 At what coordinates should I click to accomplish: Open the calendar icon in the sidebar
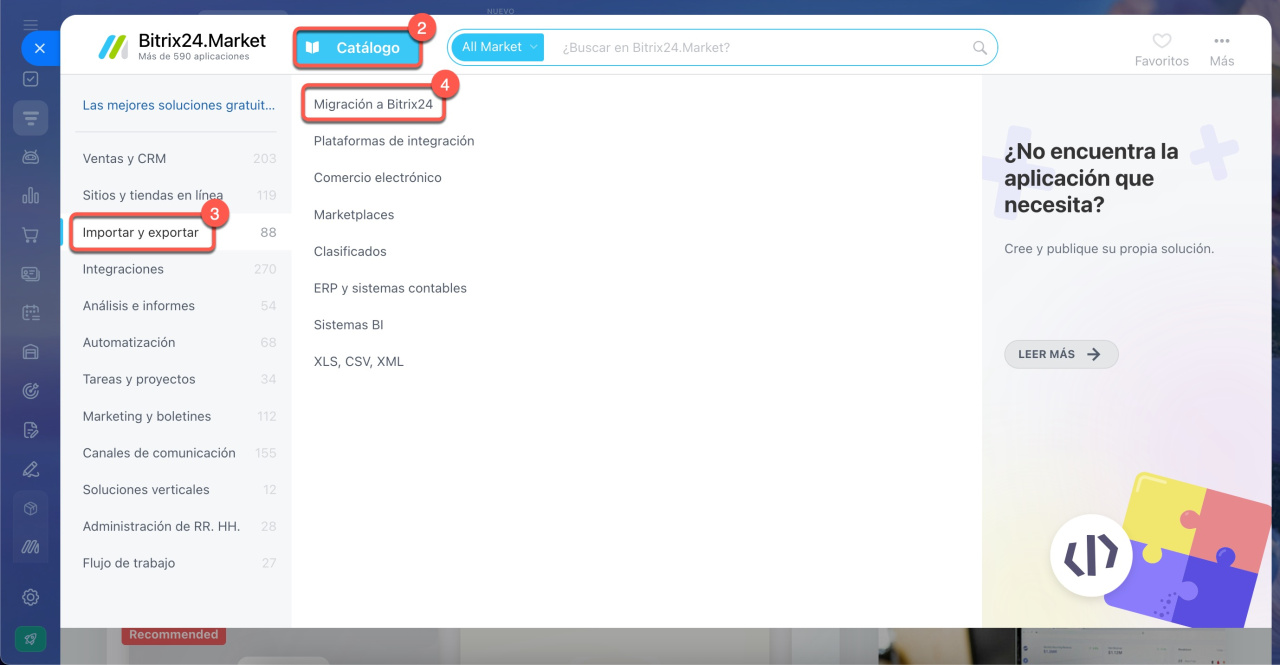point(31,313)
